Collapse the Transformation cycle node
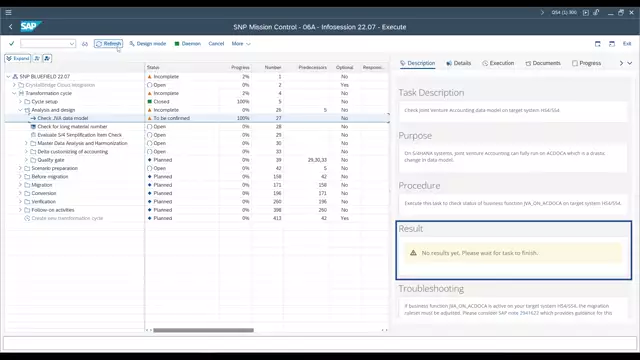 [14, 93]
